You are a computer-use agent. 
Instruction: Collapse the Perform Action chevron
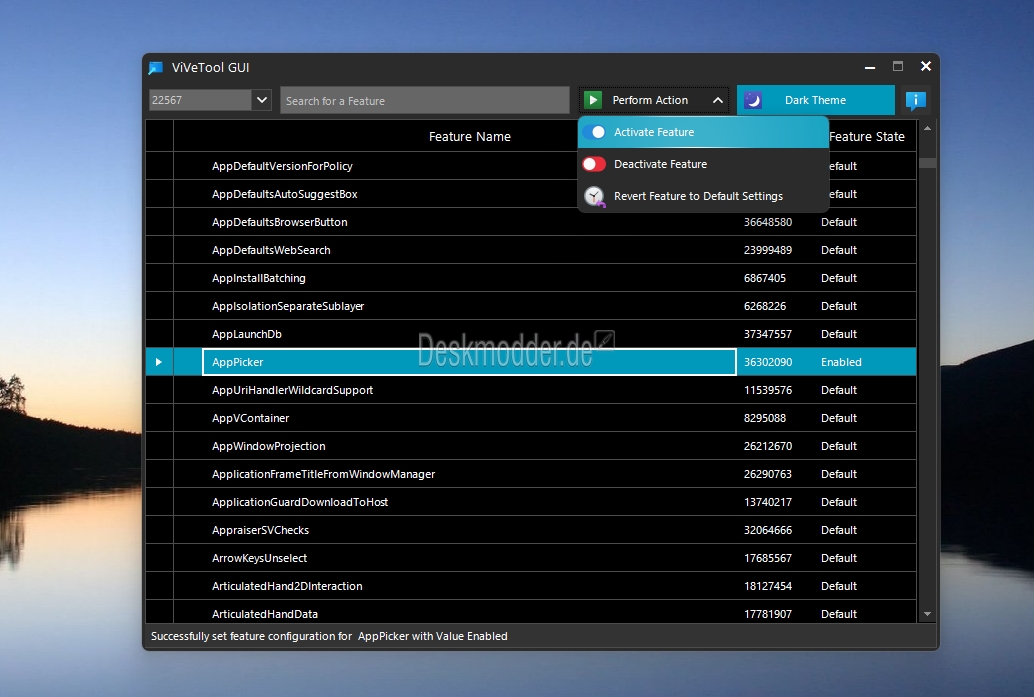[717, 100]
